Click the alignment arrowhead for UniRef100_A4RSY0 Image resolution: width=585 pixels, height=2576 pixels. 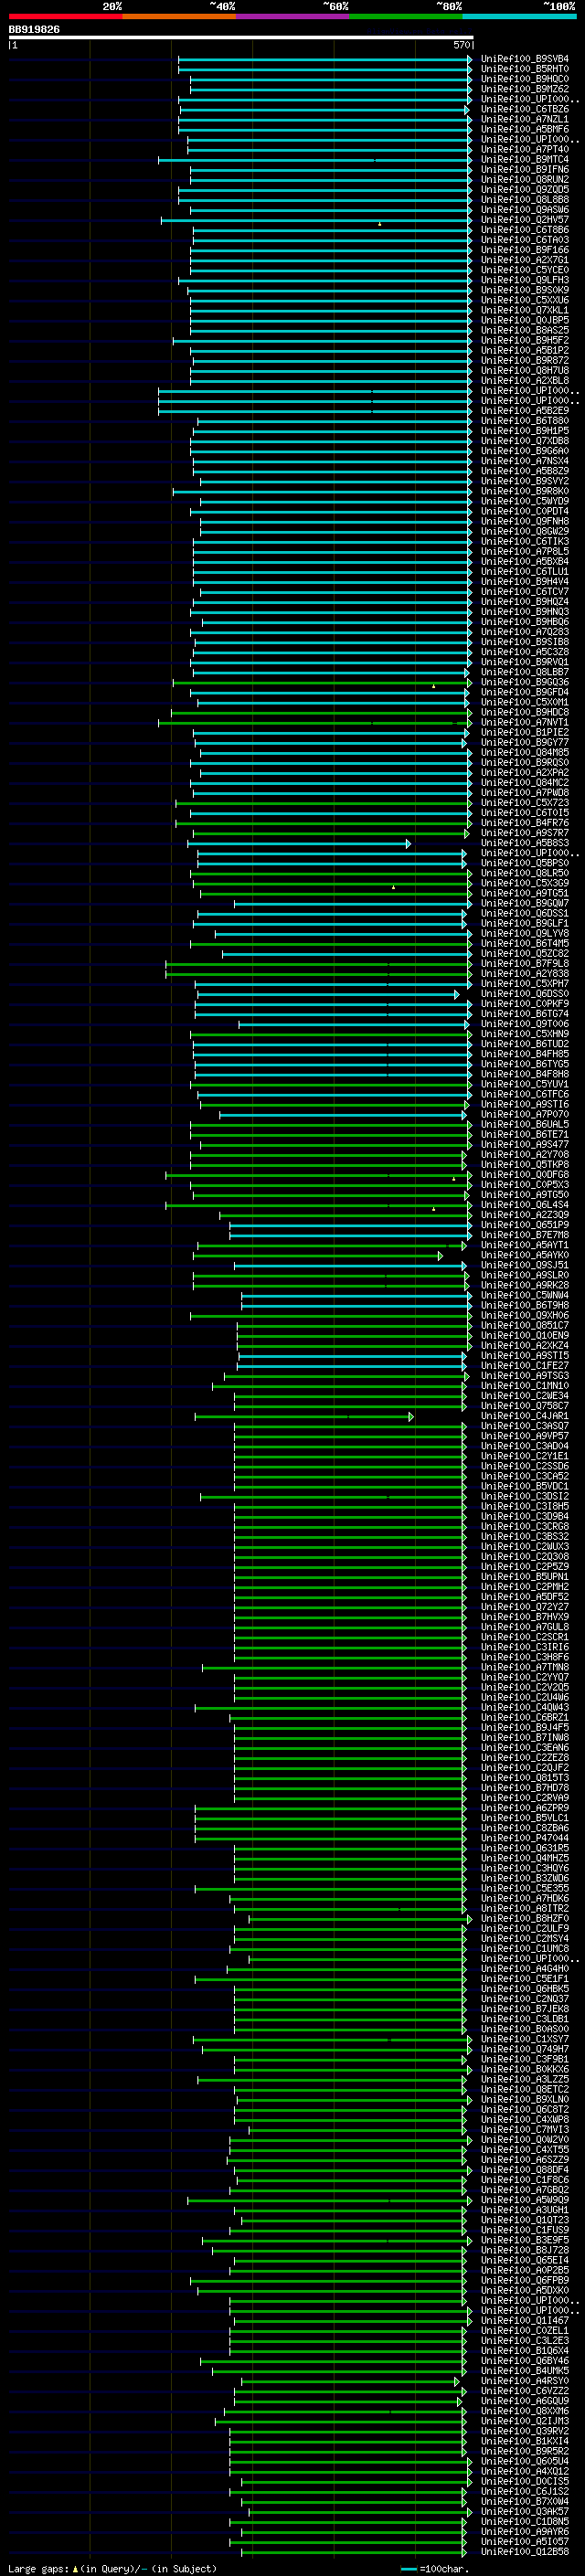[x=457, y=2381]
